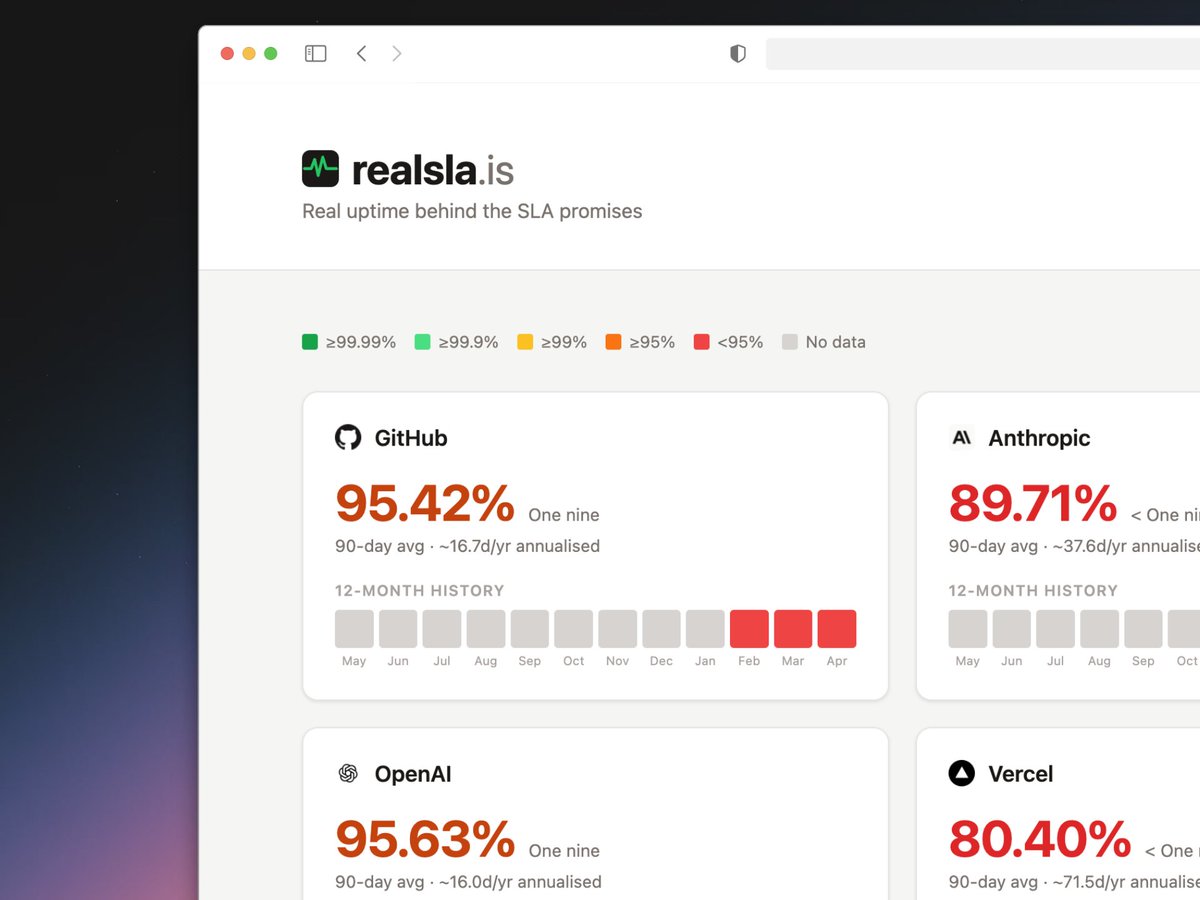Click the red <95% legend swatch
Screen dimensions: 1200x900
[x=701, y=342]
